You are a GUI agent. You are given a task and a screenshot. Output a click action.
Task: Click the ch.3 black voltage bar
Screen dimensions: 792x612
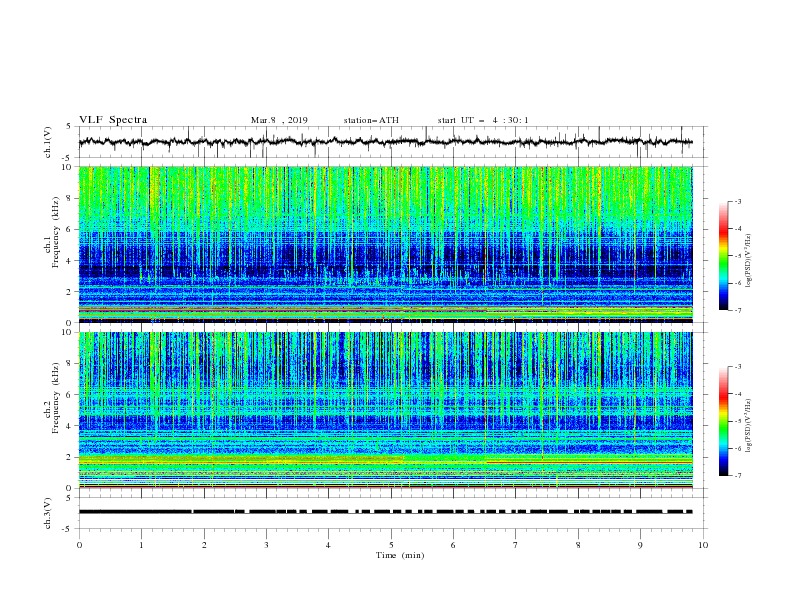click(x=385, y=512)
